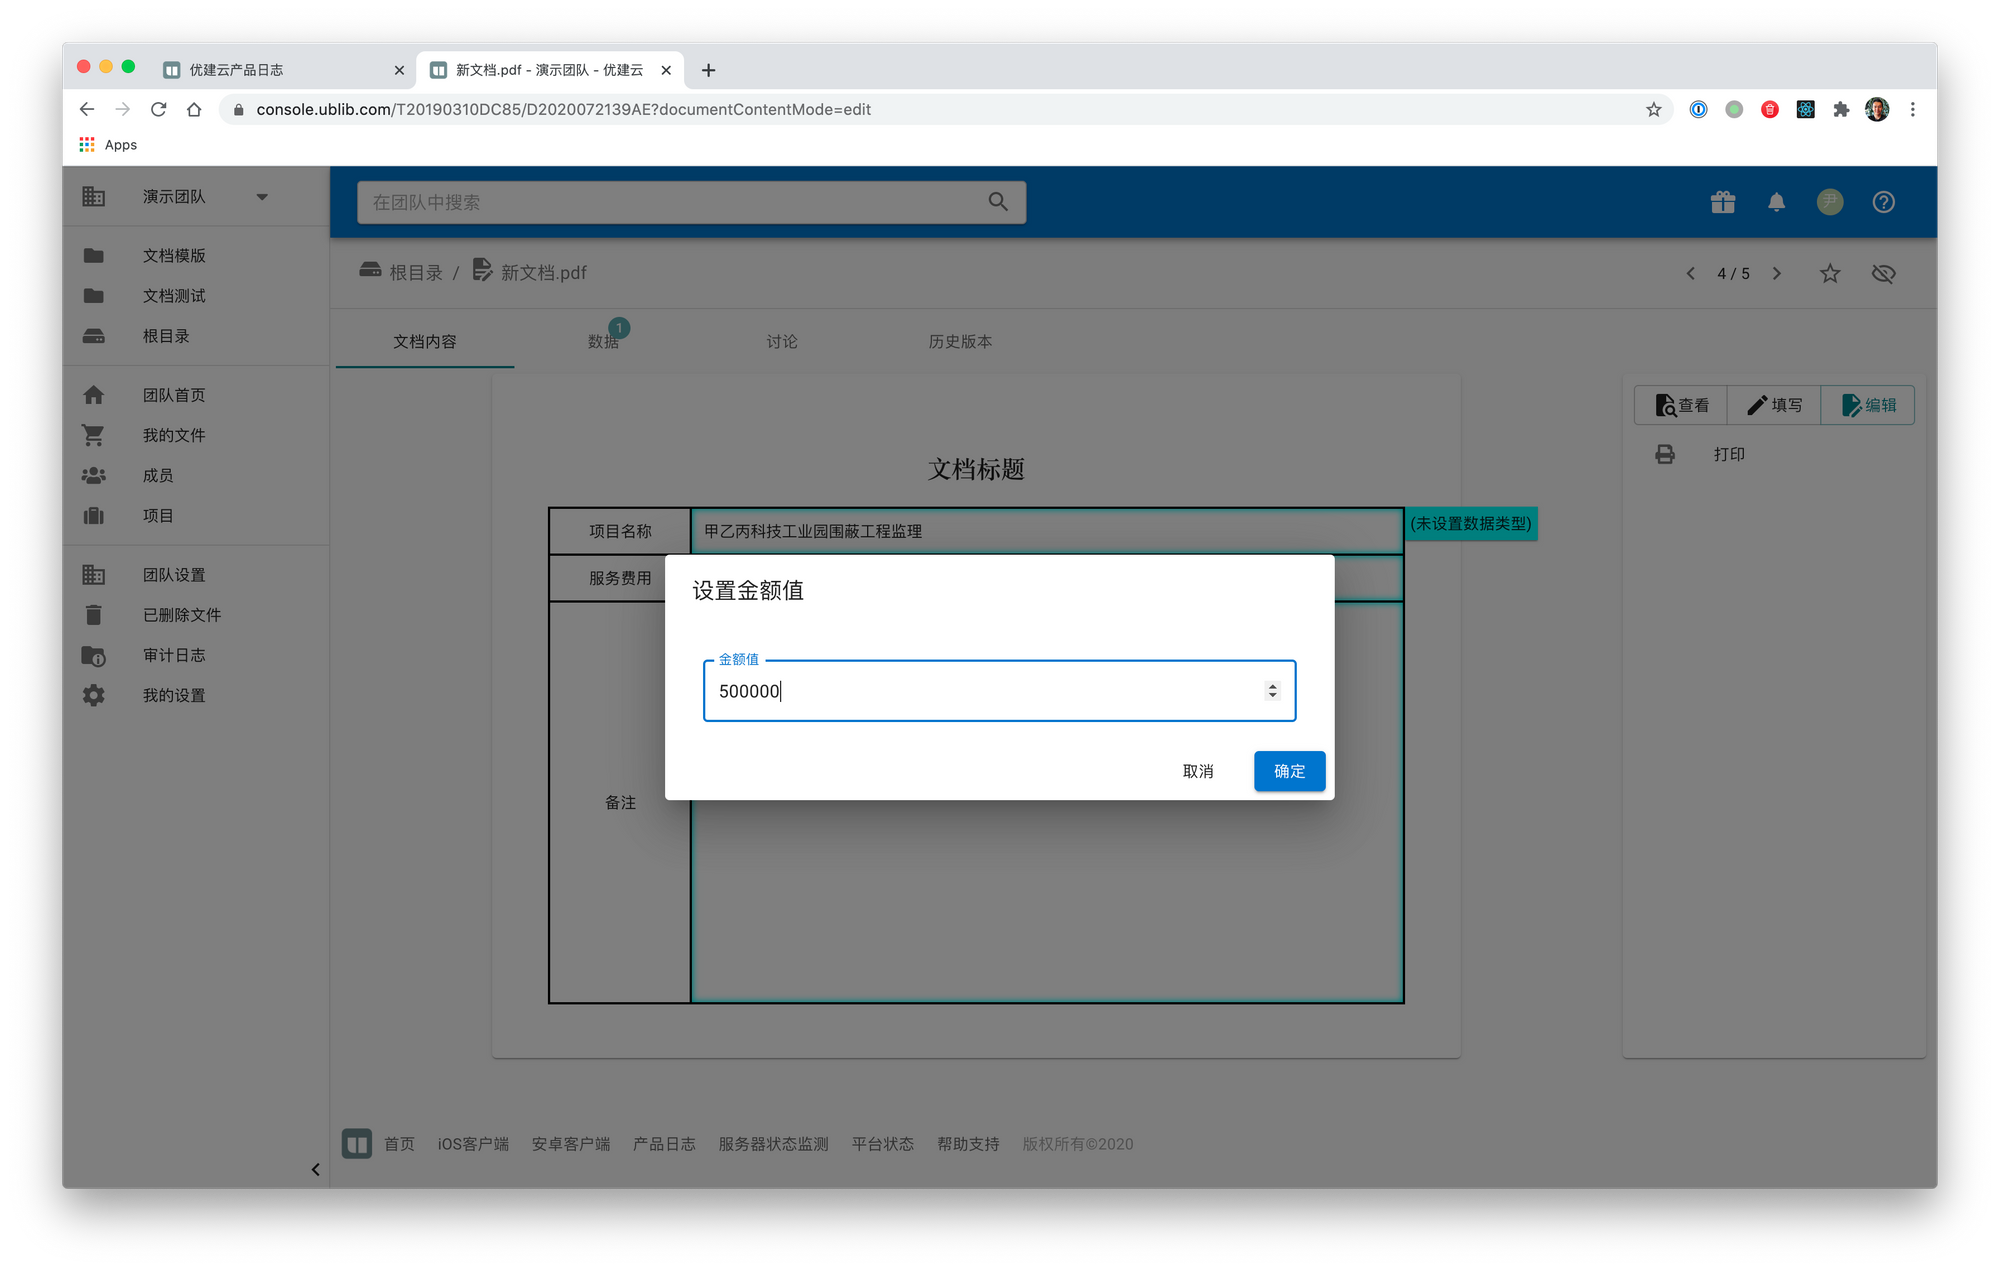The height and width of the screenshot is (1271, 2000).
Task: Open the 历史版本 tab
Action: click(959, 342)
